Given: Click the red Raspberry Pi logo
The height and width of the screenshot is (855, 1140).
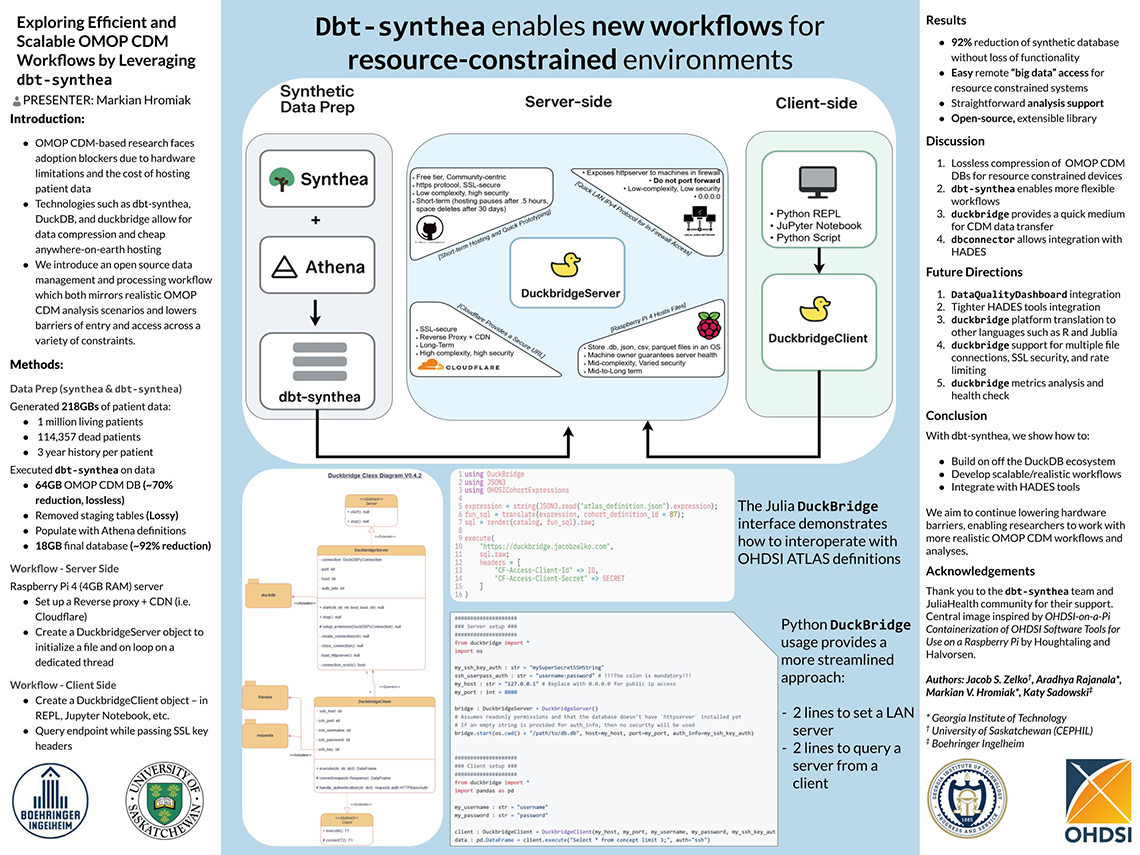Looking at the screenshot, I should click(708, 325).
